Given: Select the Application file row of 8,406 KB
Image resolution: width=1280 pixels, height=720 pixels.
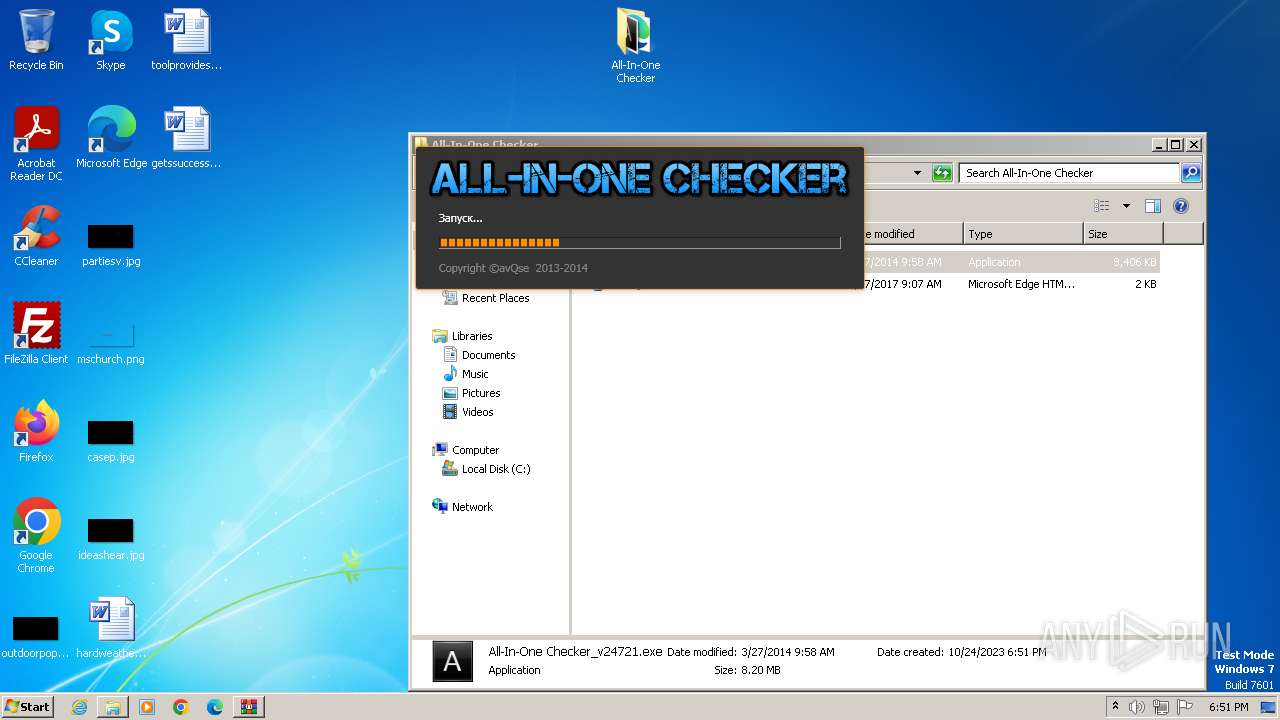Looking at the screenshot, I should pos(1010,262).
